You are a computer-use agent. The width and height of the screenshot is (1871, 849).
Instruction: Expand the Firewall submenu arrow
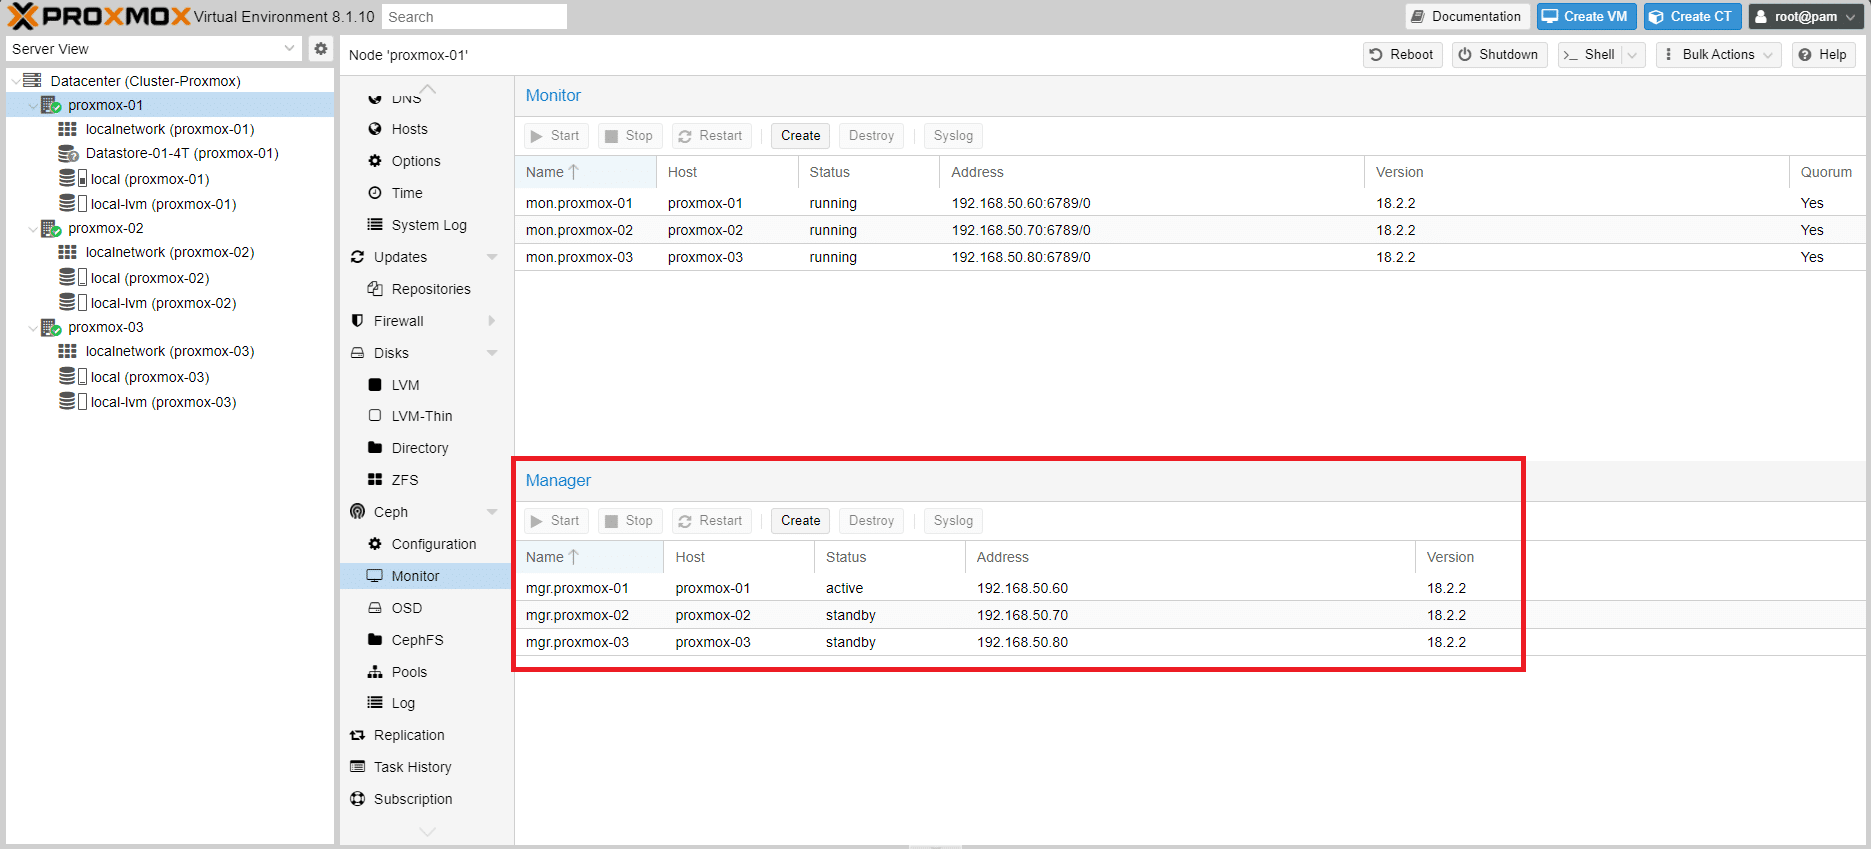(492, 321)
